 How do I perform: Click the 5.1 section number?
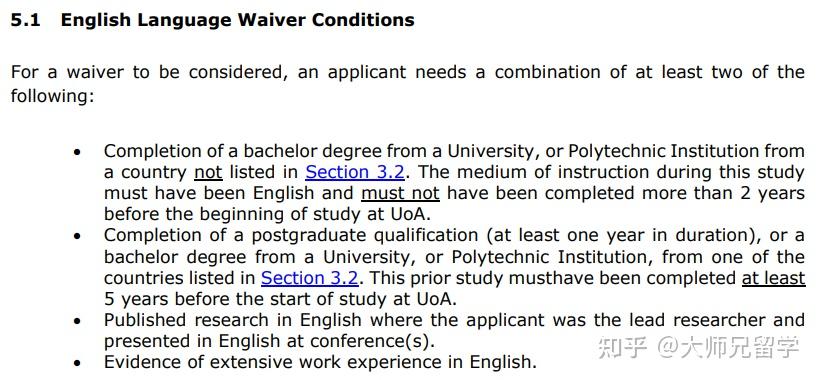tap(26, 20)
